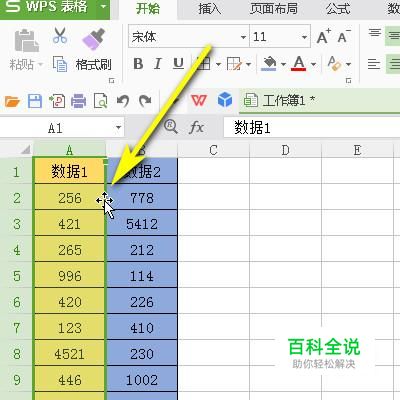Click the Paste clipboard icon
The height and width of the screenshot is (400, 400).
[x=26, y=40]
